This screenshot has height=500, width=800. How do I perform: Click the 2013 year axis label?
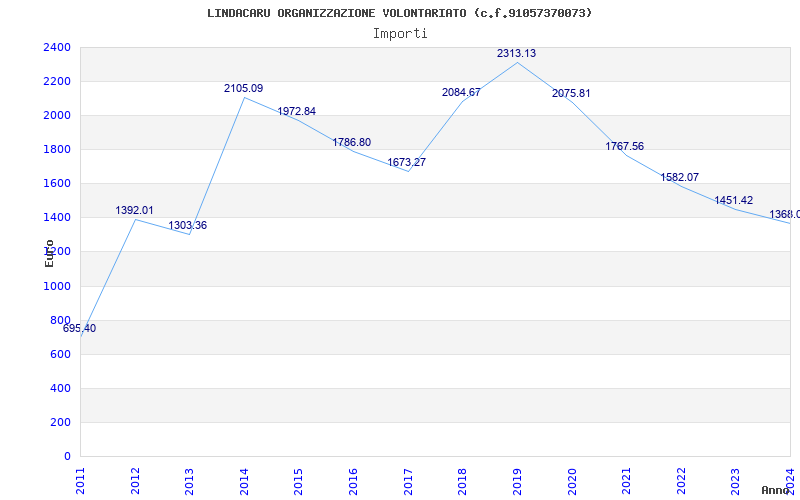tap(190, 481)
